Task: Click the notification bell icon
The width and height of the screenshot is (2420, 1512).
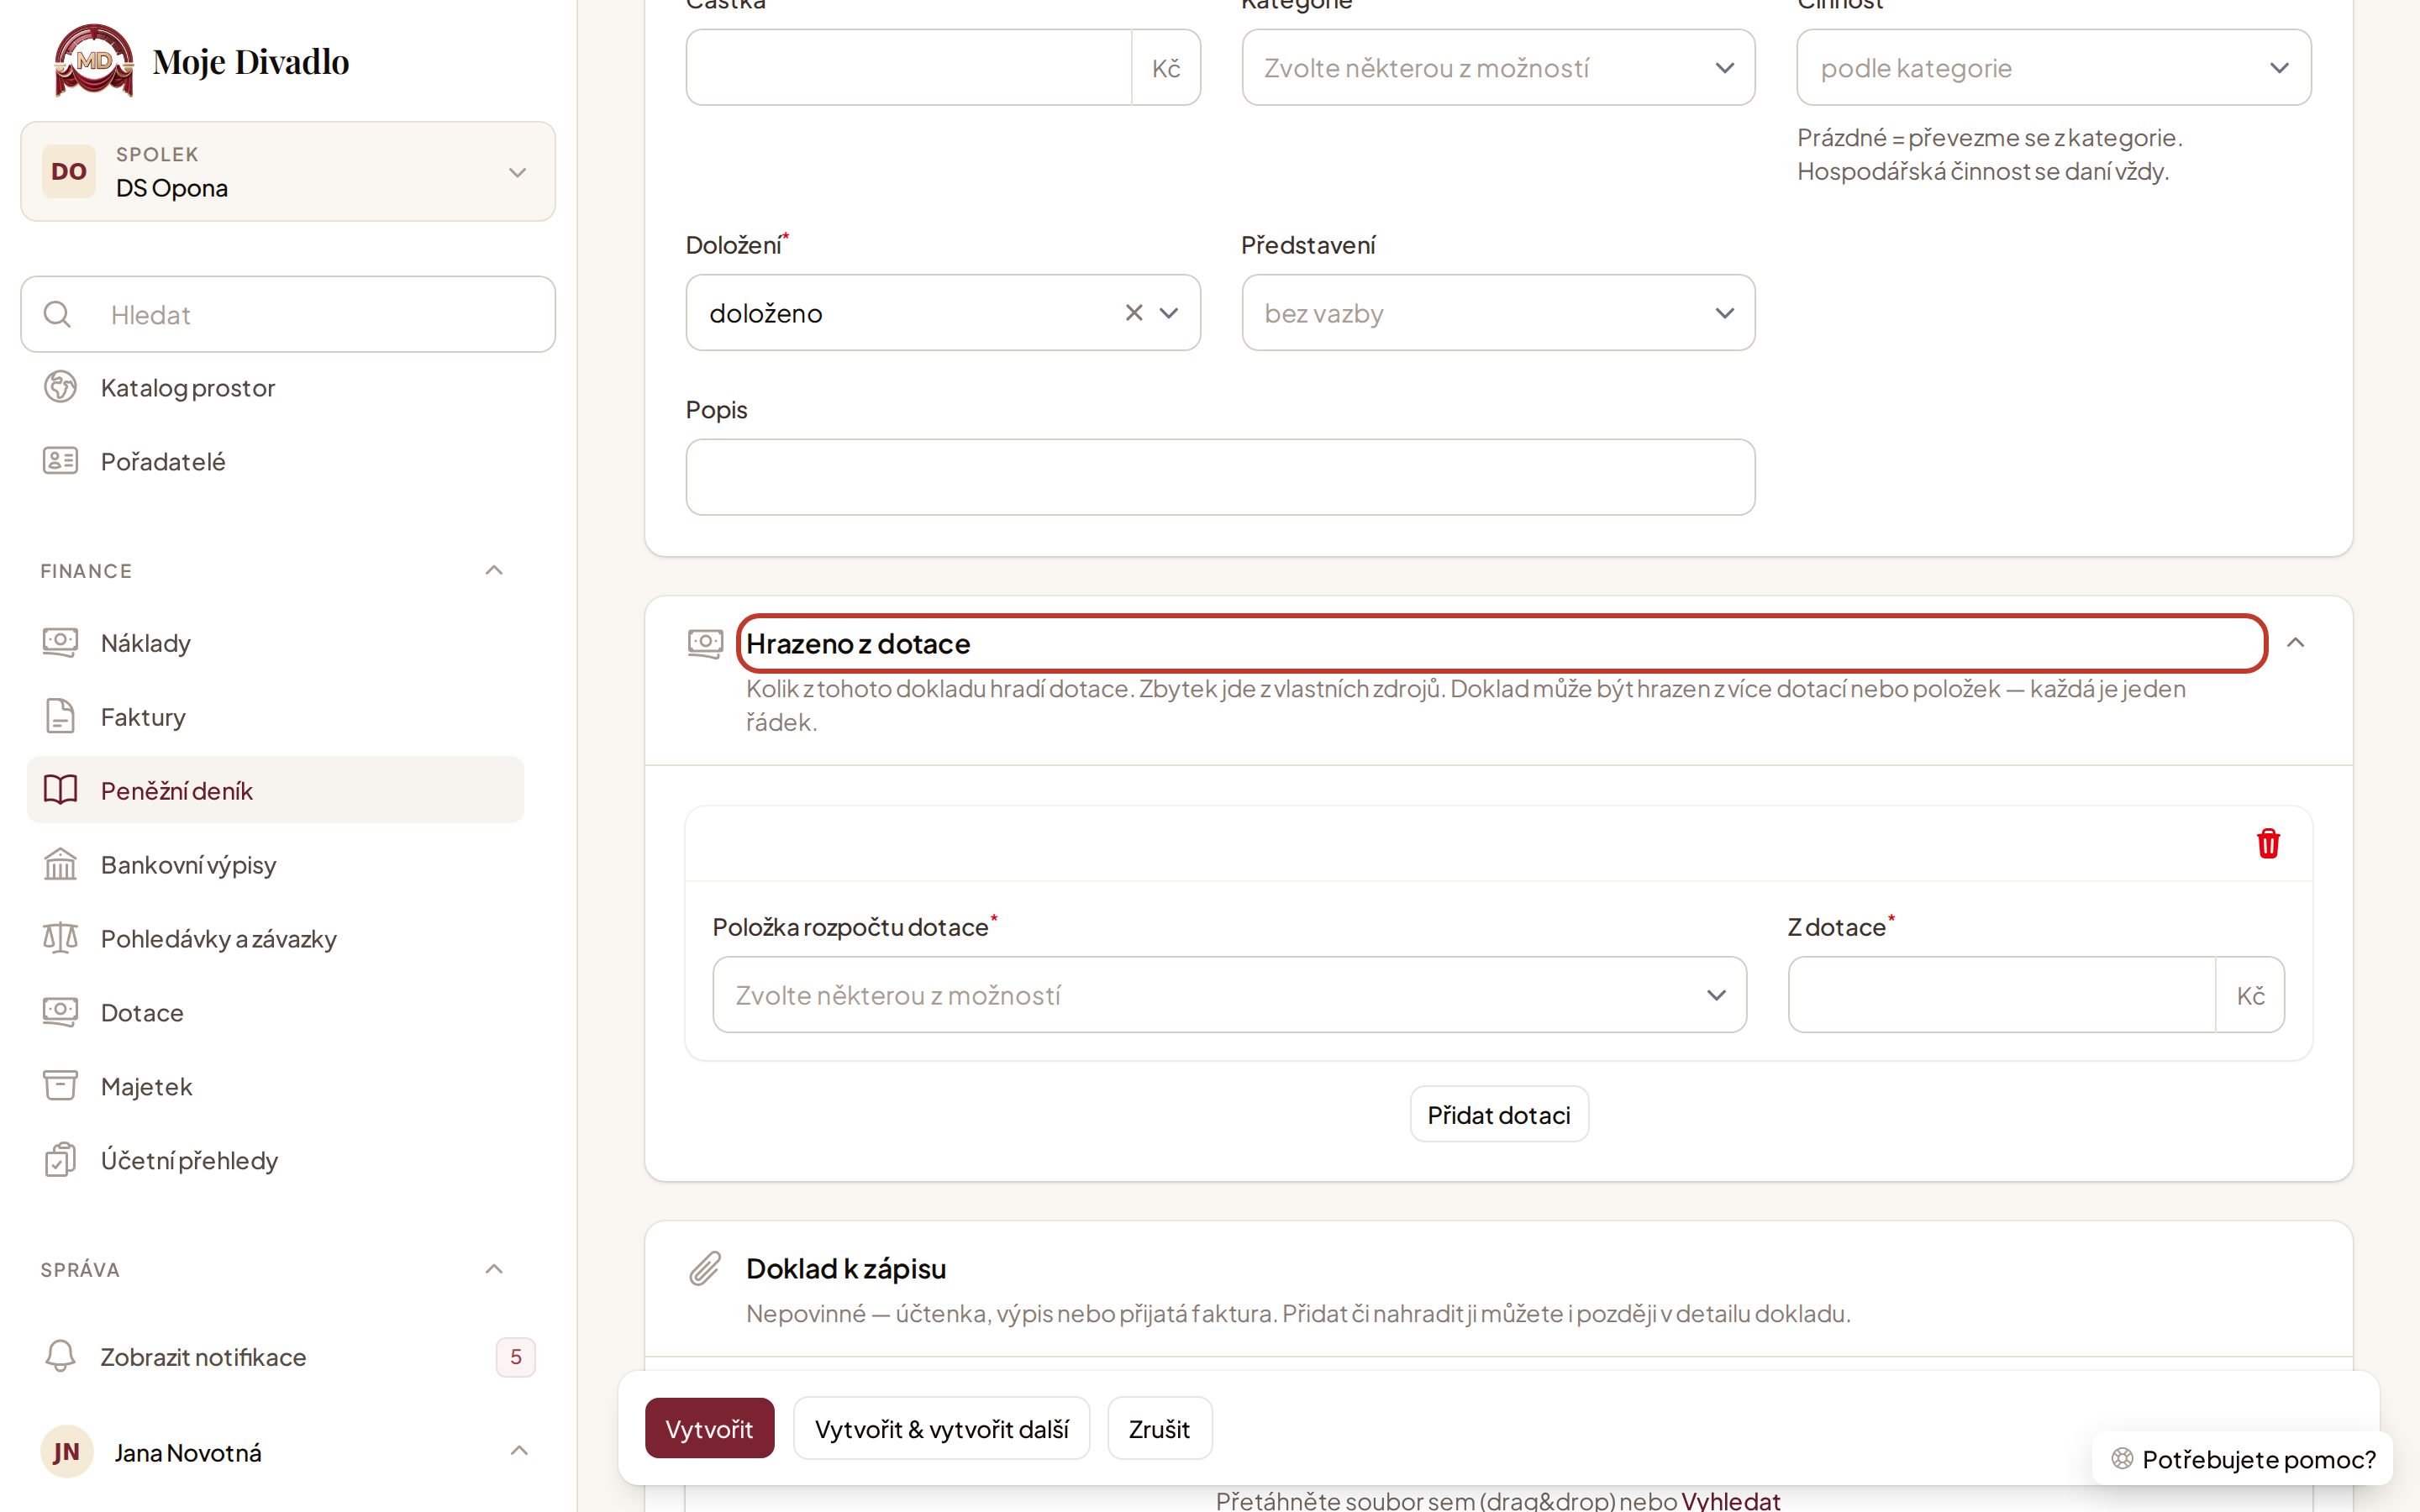Action: [x=60, y=1356]
